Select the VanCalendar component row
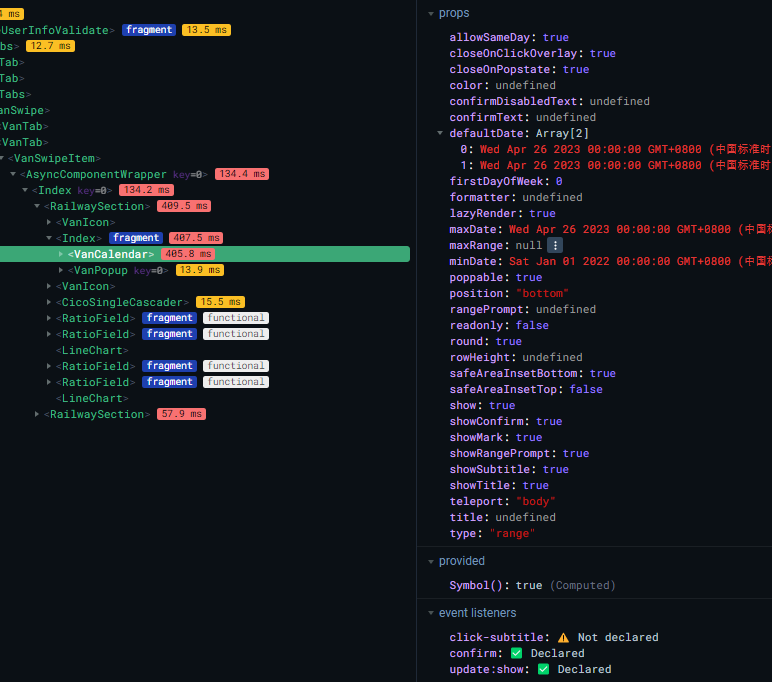Viewport: 772px width, 682px height. point(205,254)
